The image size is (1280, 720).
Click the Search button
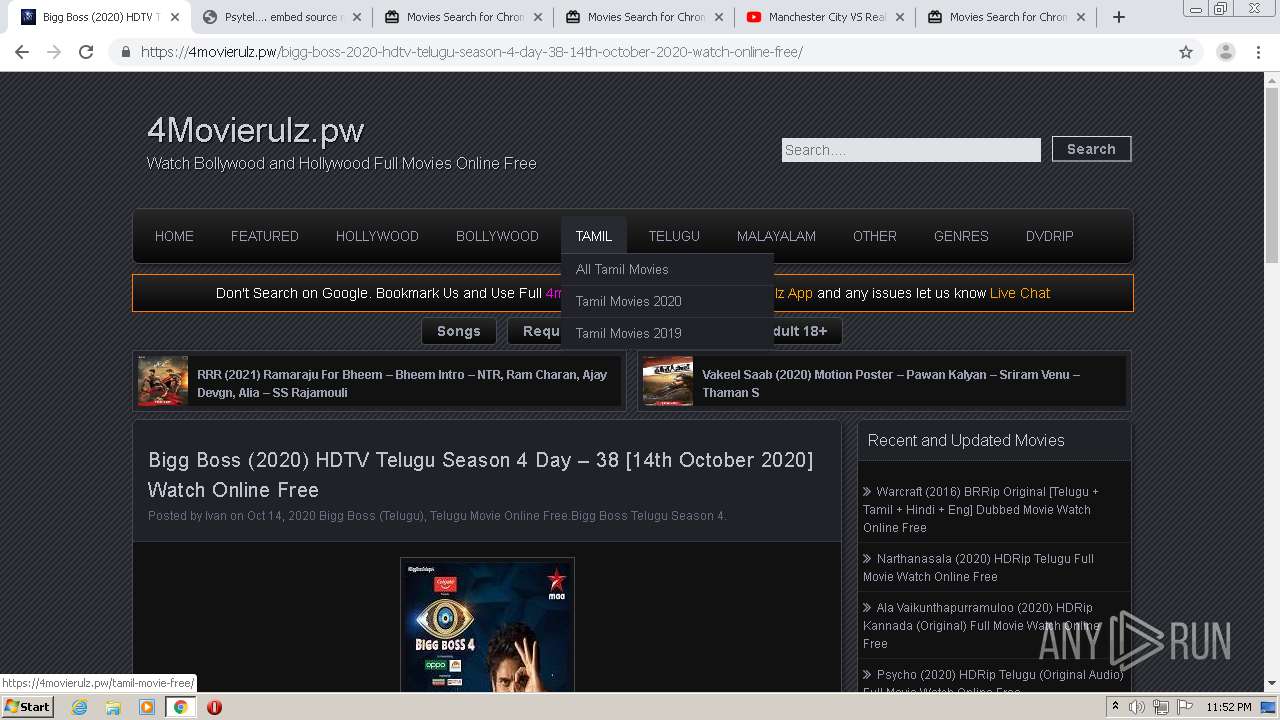(x=1091, y=149)
